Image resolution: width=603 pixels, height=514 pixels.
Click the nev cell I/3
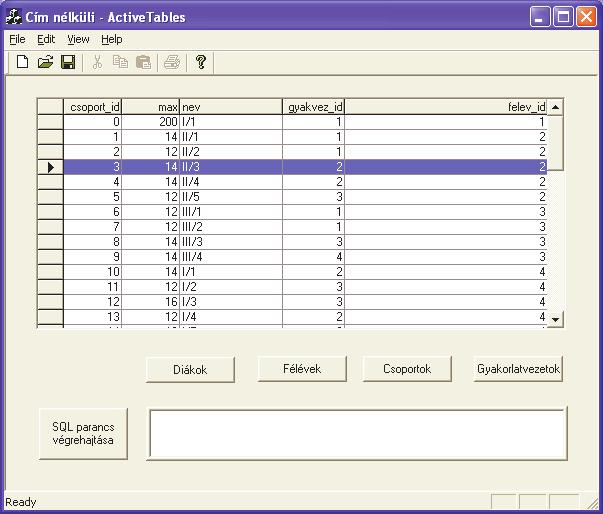[x=231, y=302]
